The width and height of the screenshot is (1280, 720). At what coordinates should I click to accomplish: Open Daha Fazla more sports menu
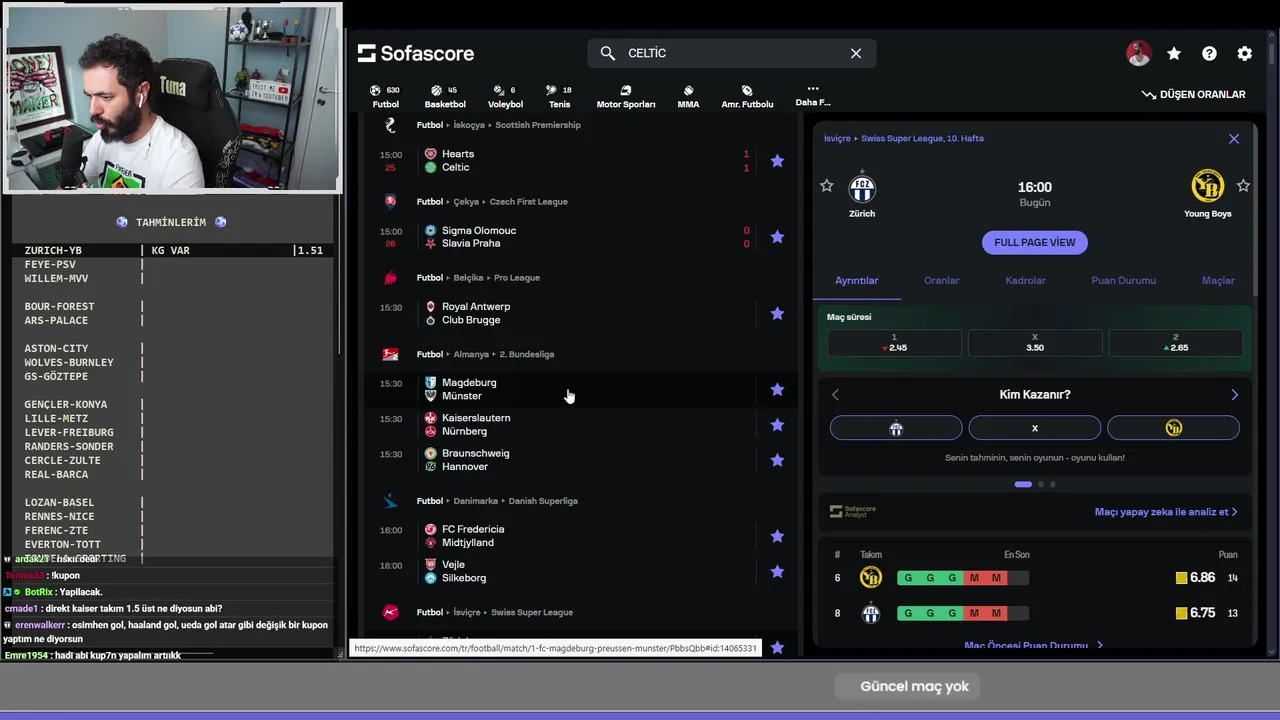coord(813,95)
